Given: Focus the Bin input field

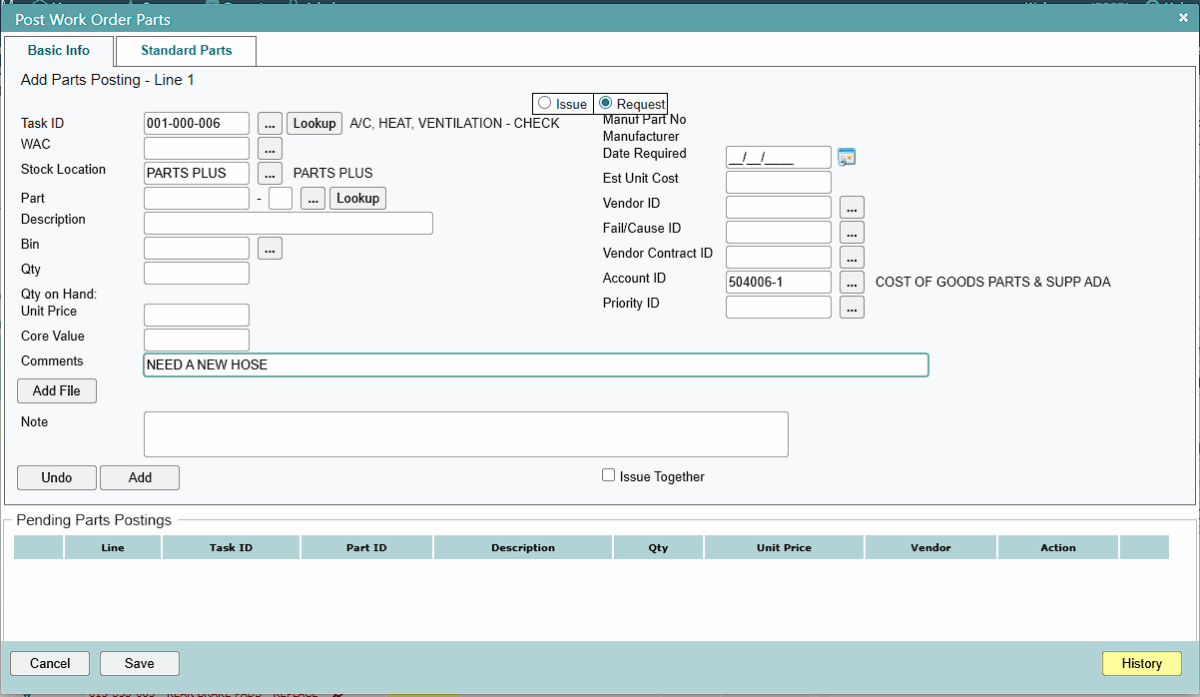Looking at the screenshot, I should pyautogui.click(x=197, y=248).
